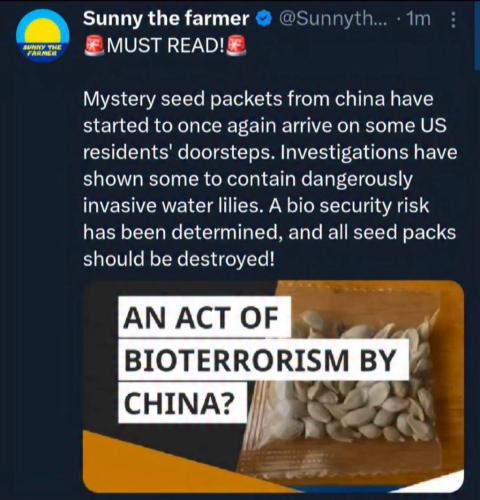The image size is (480, 500).
Task: Select the 'MUST READ!' heading text
Action: point(165,46)
